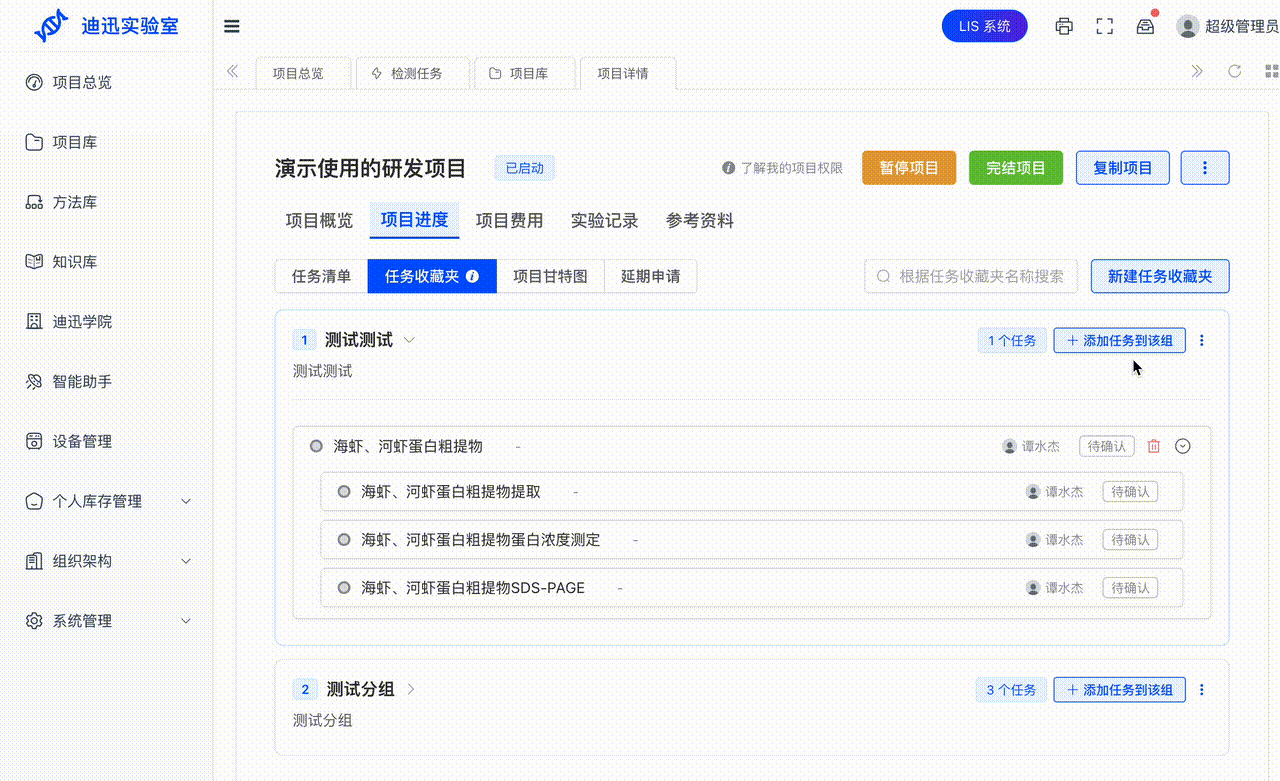Open three-dot menu for 测试测试 group
Viewport: 1280px width, 781px height.
pos(1202,340)
